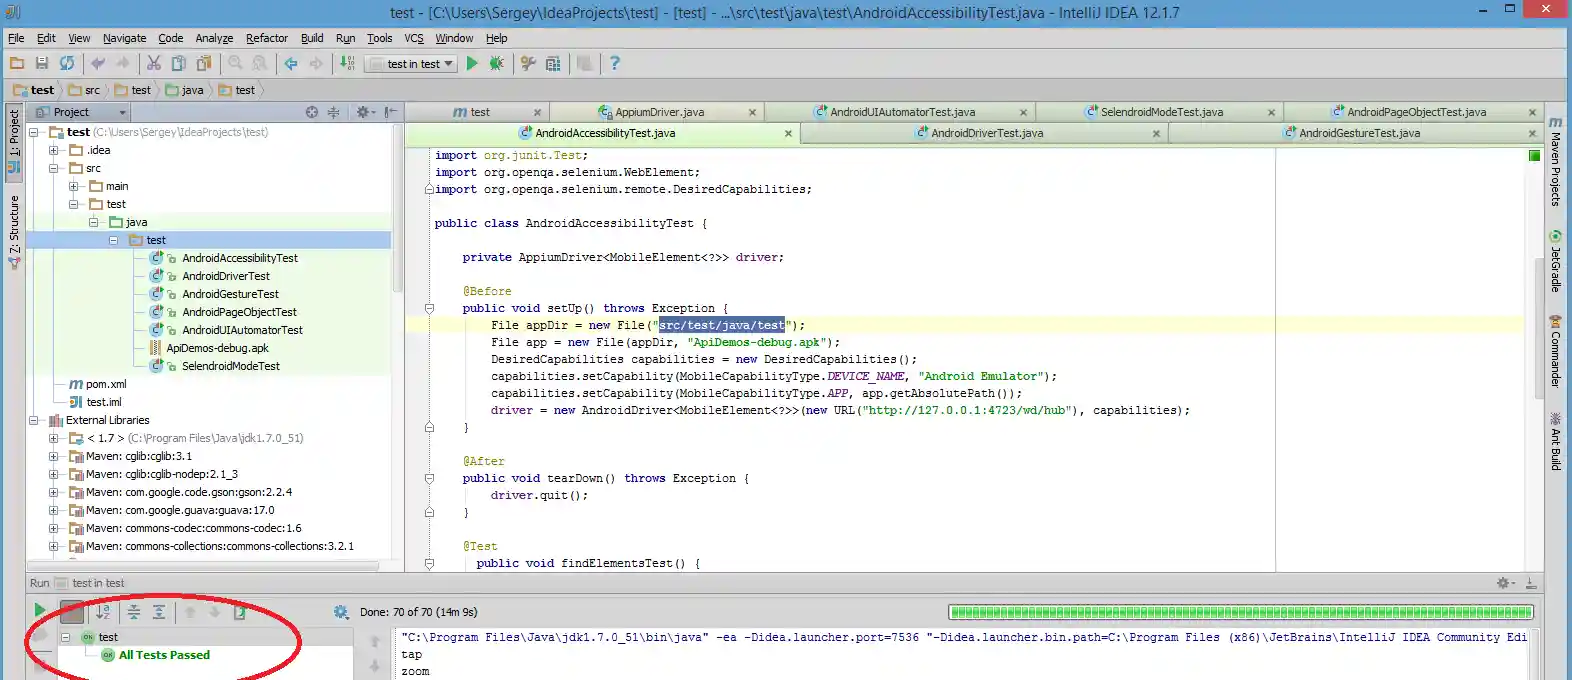Select 'src' in the navigation breadcrumb

[84, 90]
